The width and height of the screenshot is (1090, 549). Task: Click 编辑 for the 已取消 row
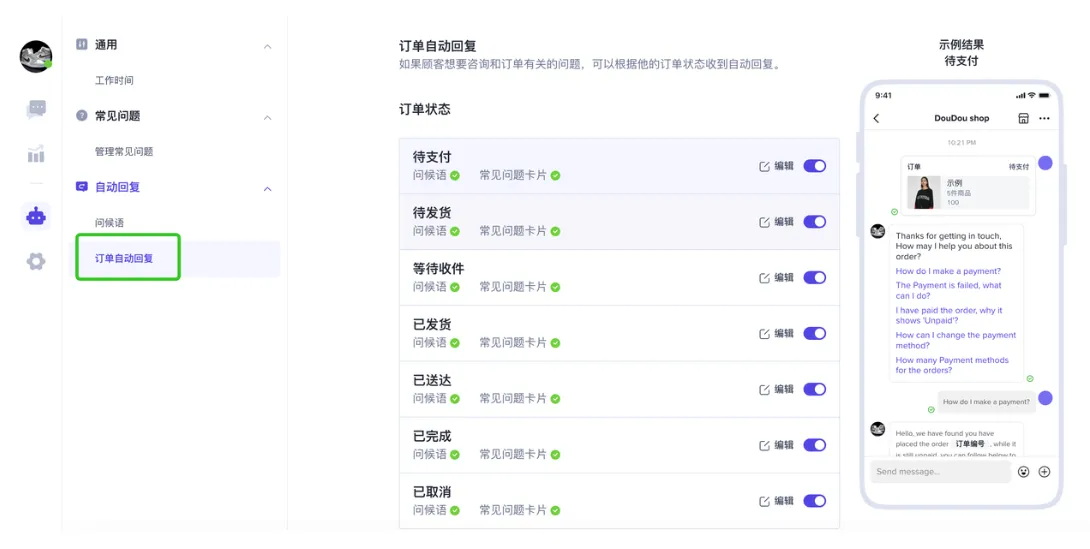click(x=783, y=501)
